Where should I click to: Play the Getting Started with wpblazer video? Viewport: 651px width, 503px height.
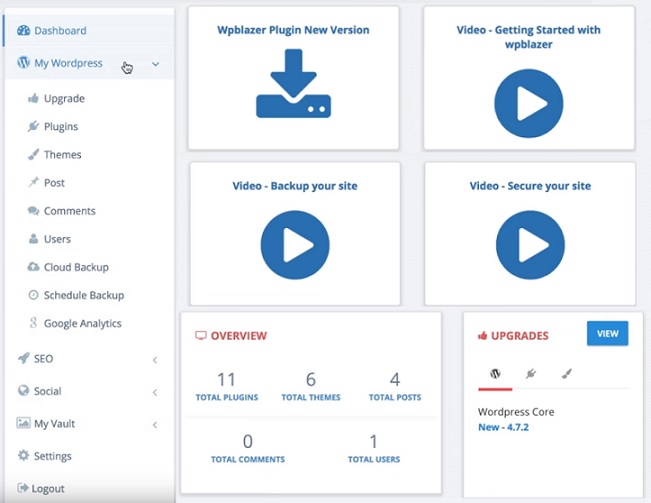529,103
